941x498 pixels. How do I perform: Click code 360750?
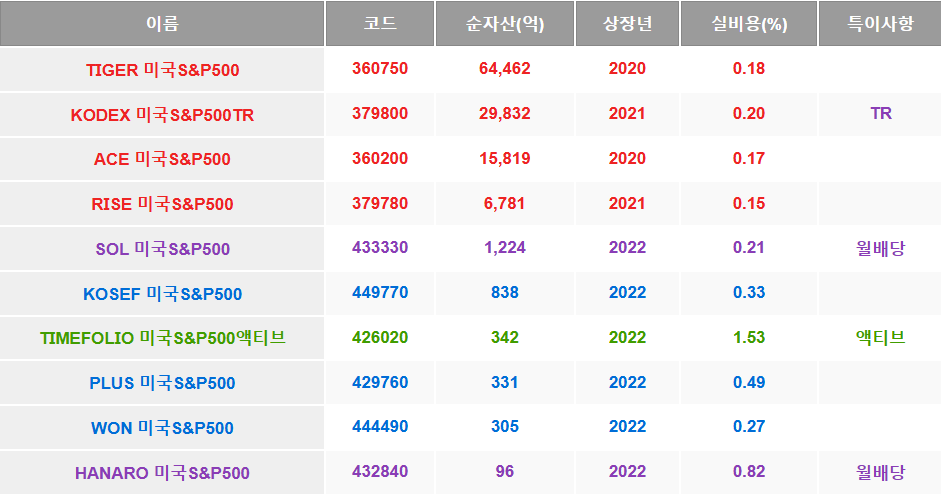click(380, 68)
